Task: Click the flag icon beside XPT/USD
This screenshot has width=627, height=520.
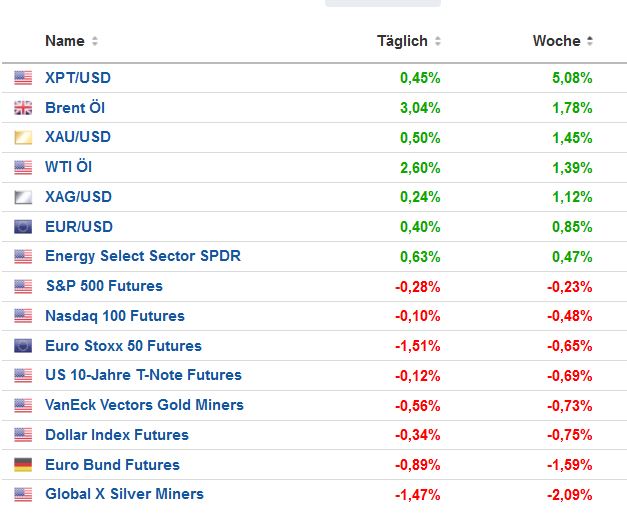Action: pos(23,78)
